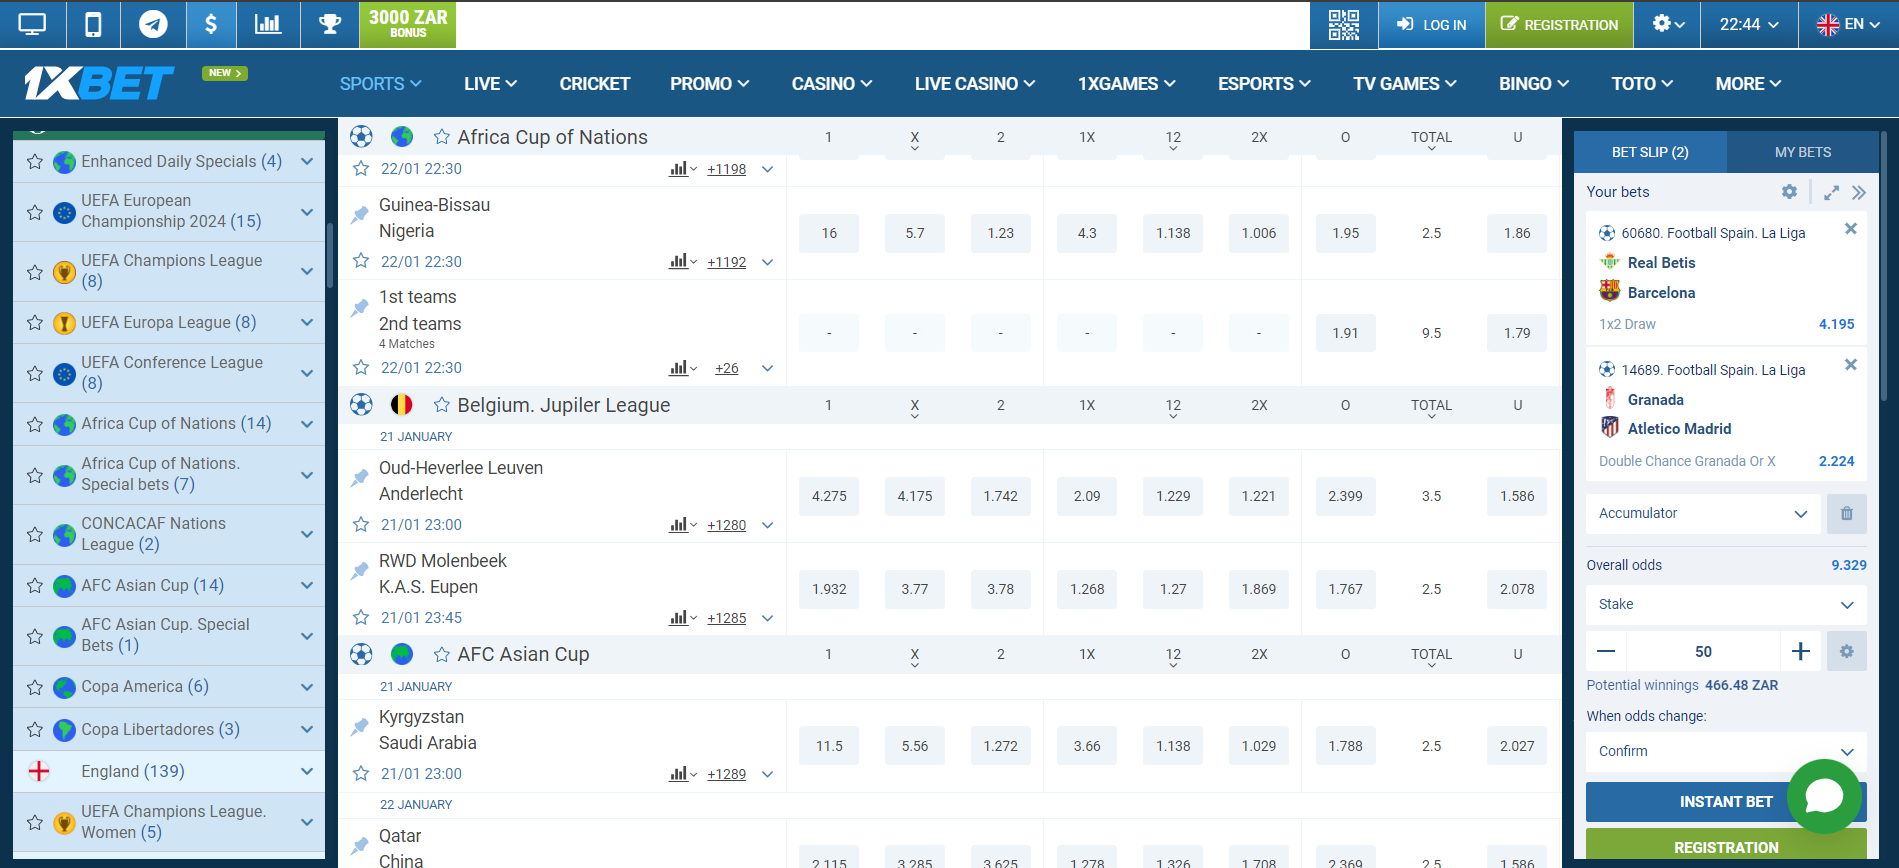The width and height of the screenshot is (1899, 868).
Task: Open stats chart for Guinea-Bissau vs Nigeria
Action: (683, 261)
